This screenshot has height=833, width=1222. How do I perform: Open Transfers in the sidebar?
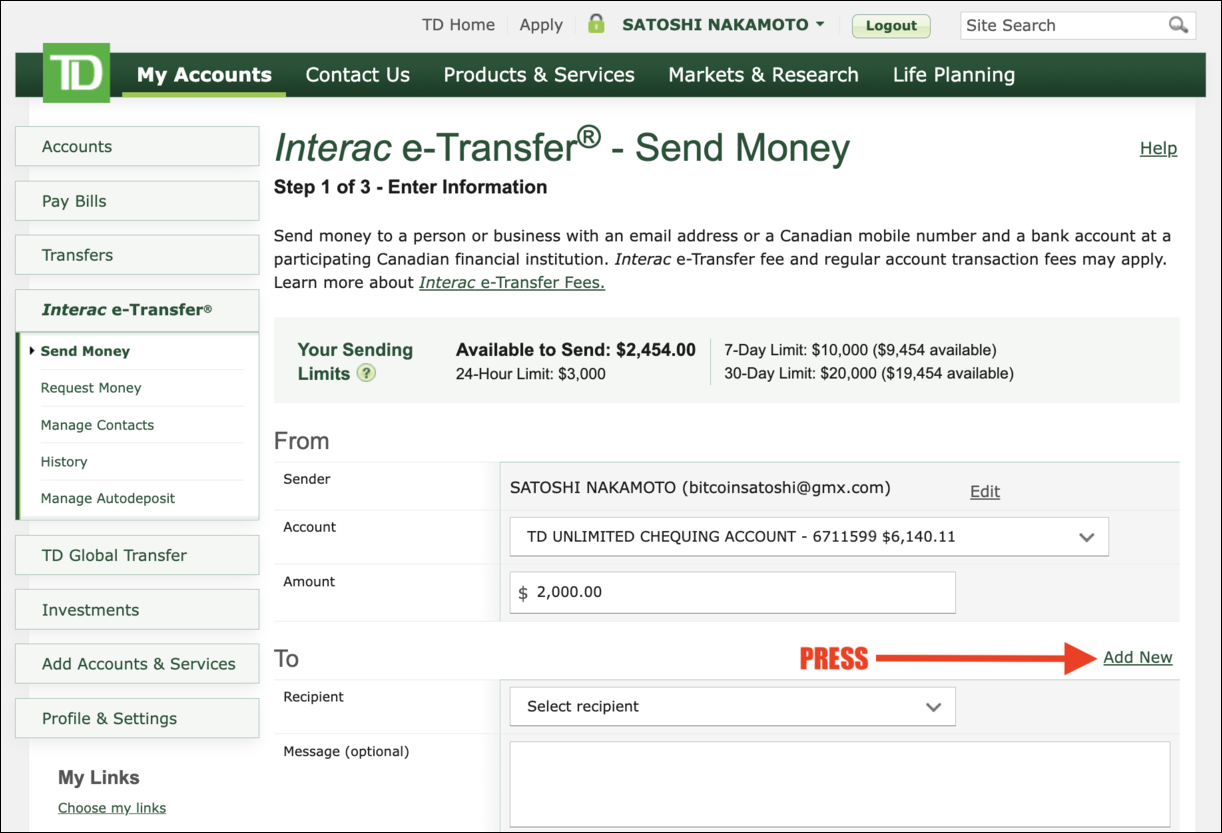(137, 255)
